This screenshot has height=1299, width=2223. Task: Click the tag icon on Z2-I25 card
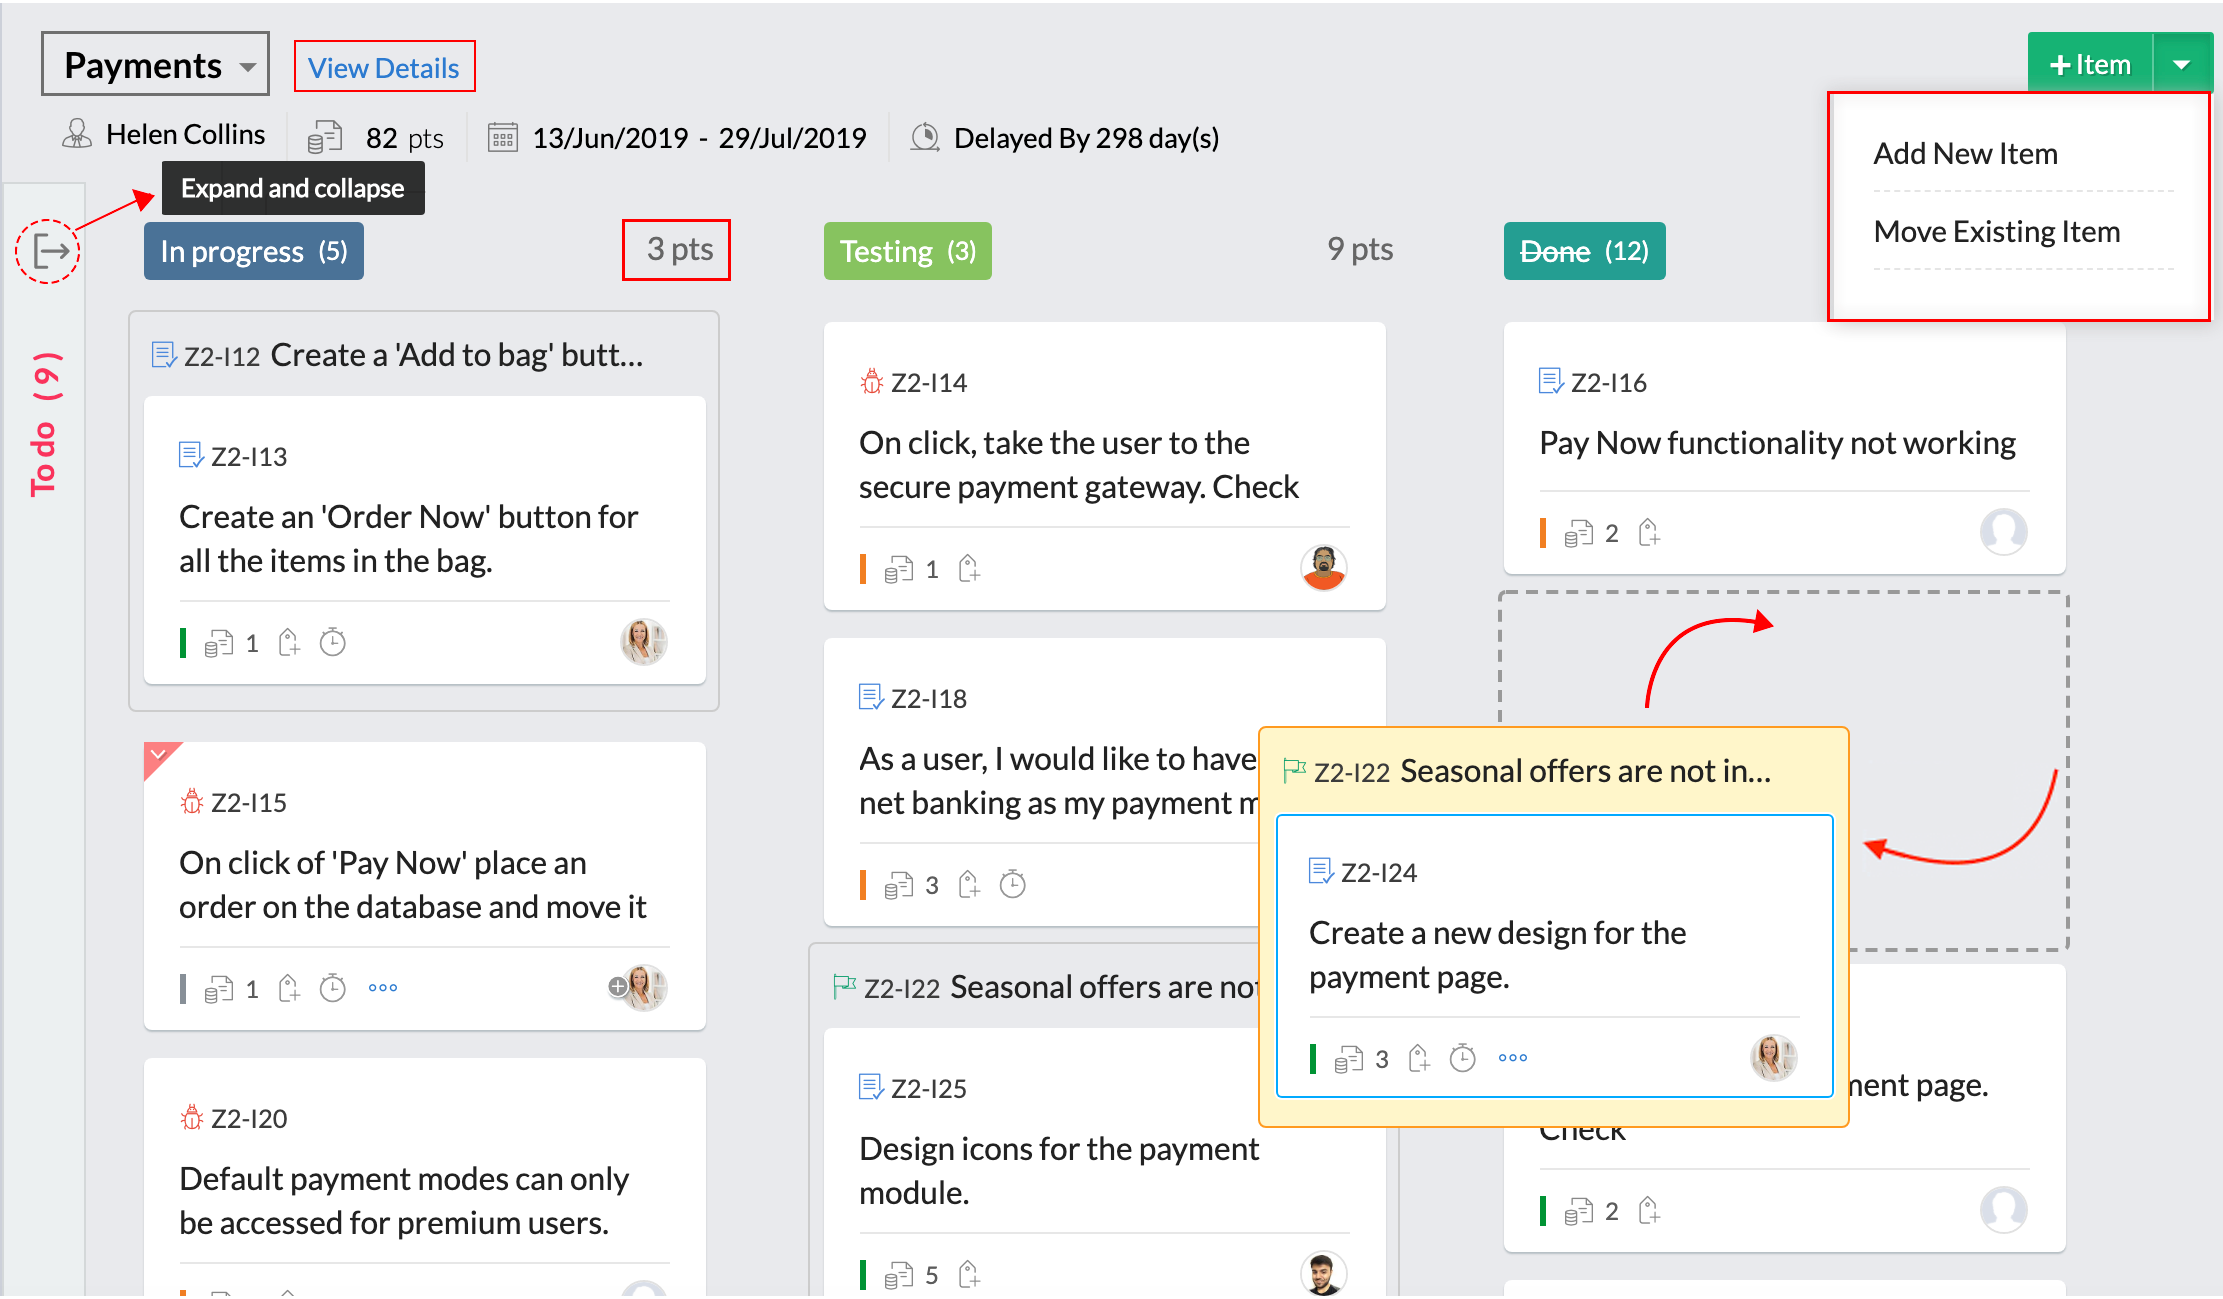coord(969,1274)
